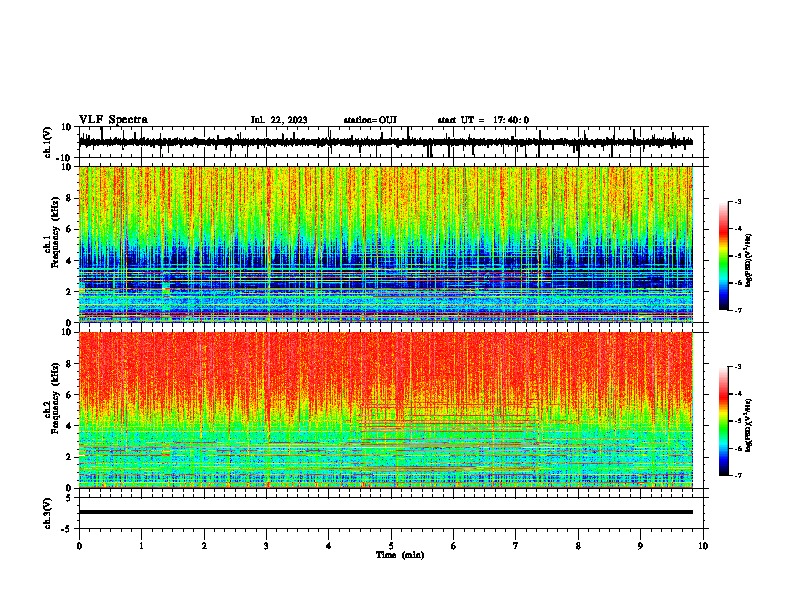Click the ch.1 spectrogram color scale bar
Viewport: 792px width, 612px height.
click(x=724, y=256)
